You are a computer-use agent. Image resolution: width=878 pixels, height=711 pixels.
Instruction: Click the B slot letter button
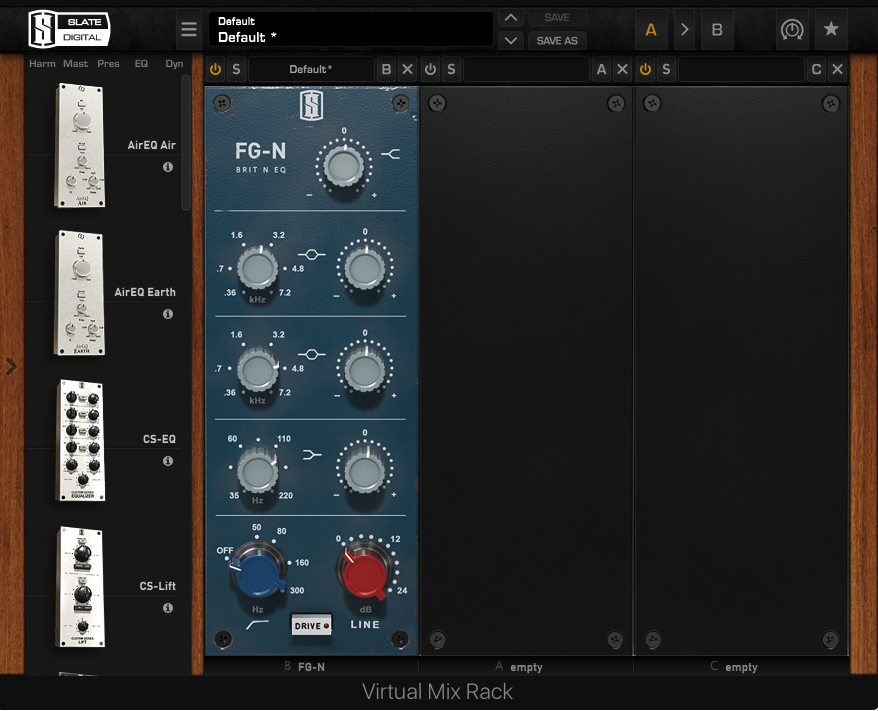coord(386,69)
